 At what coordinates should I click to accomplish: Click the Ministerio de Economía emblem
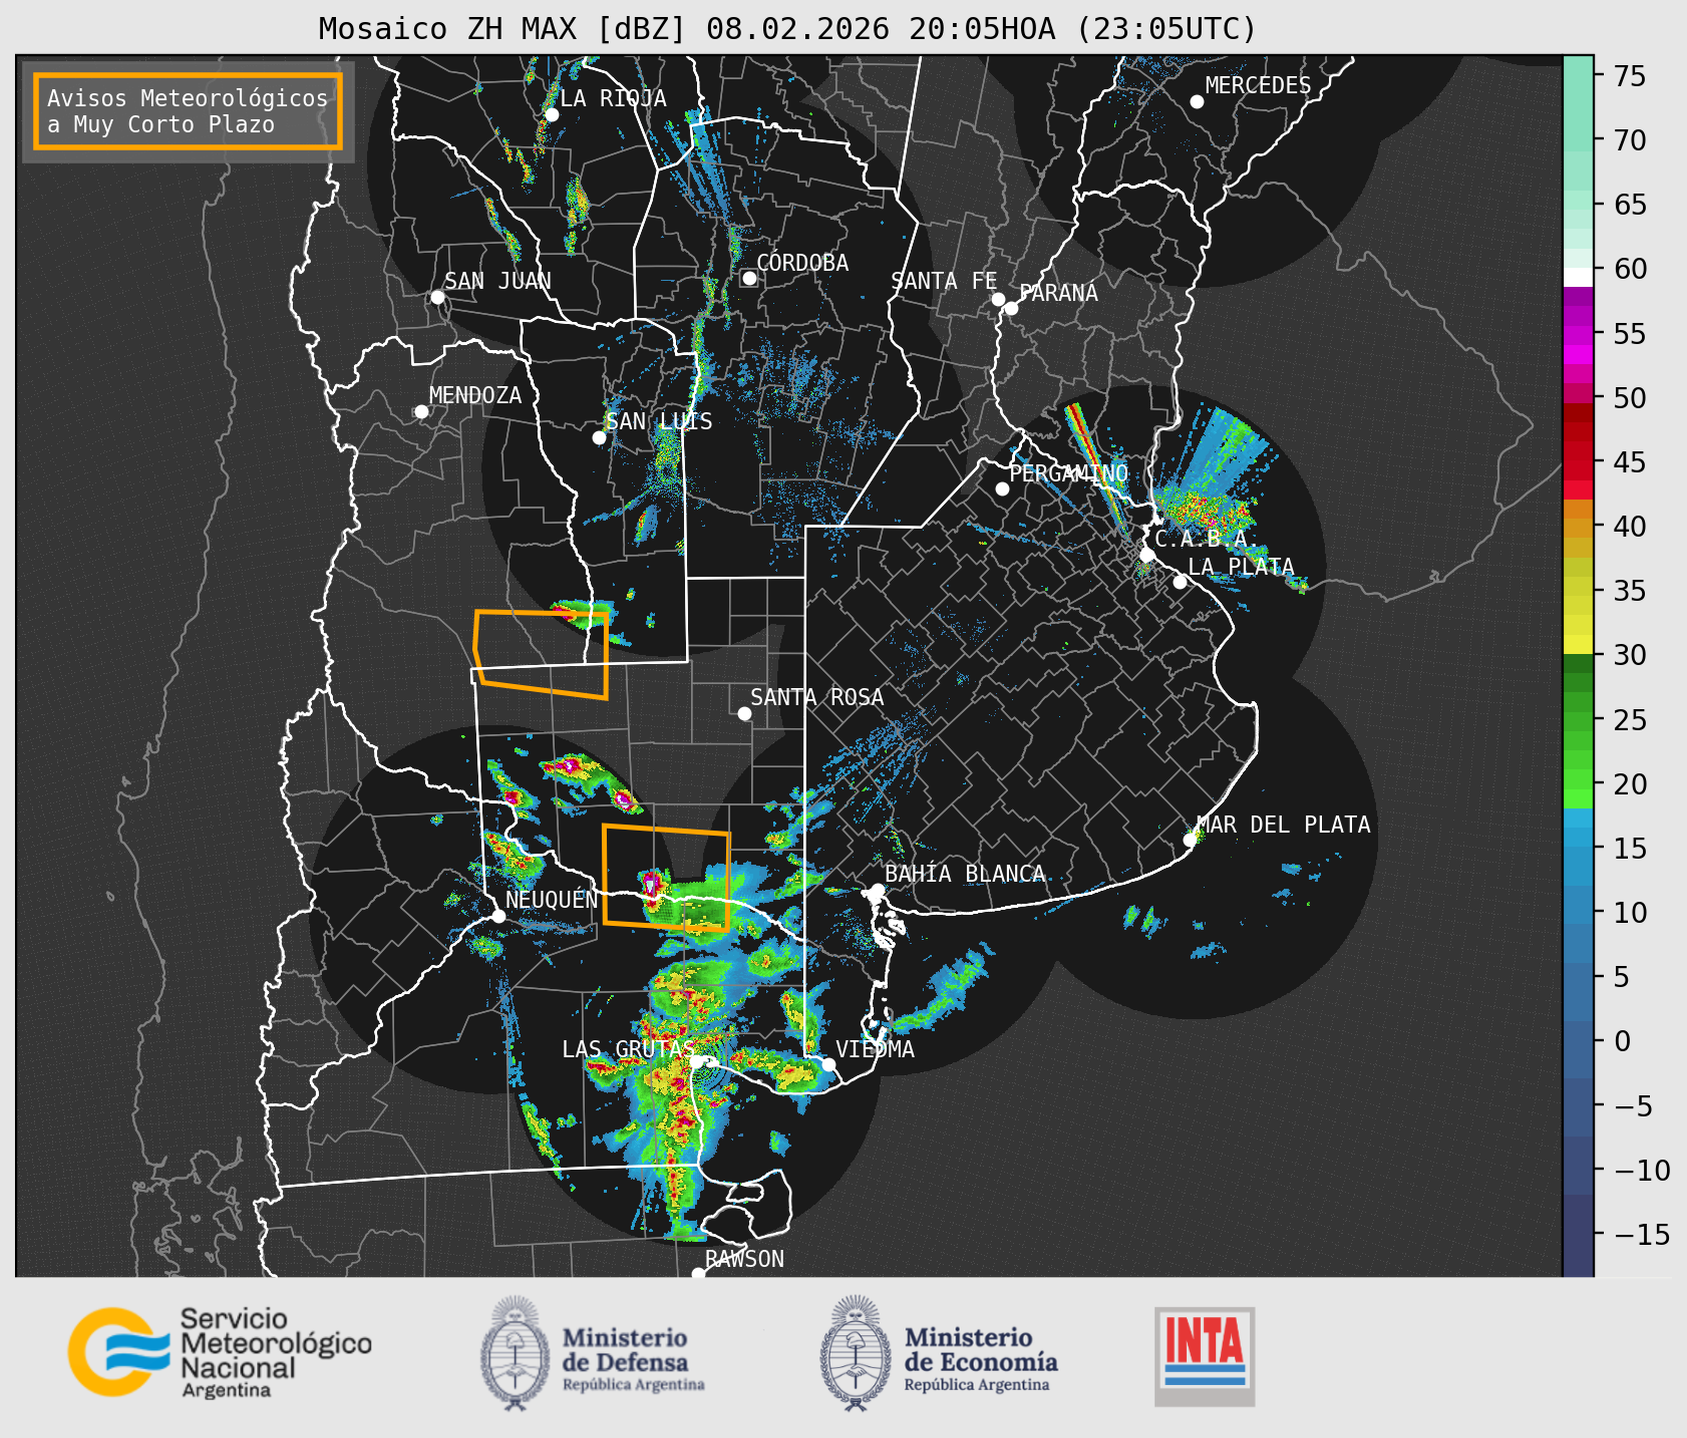click(x=854, y=1354)
